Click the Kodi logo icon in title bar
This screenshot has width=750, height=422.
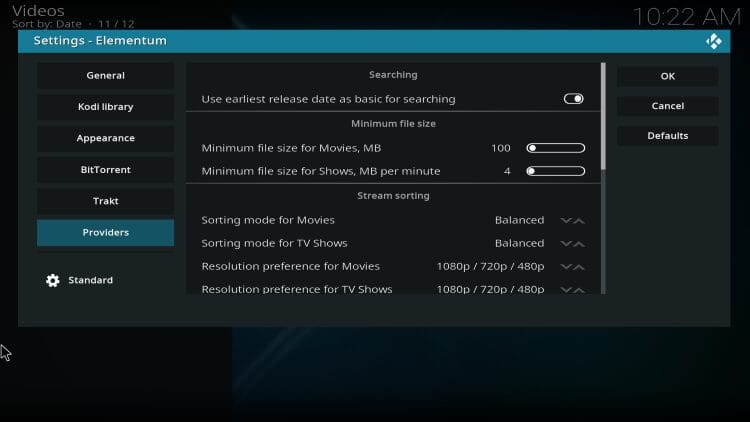coord(714,42)
